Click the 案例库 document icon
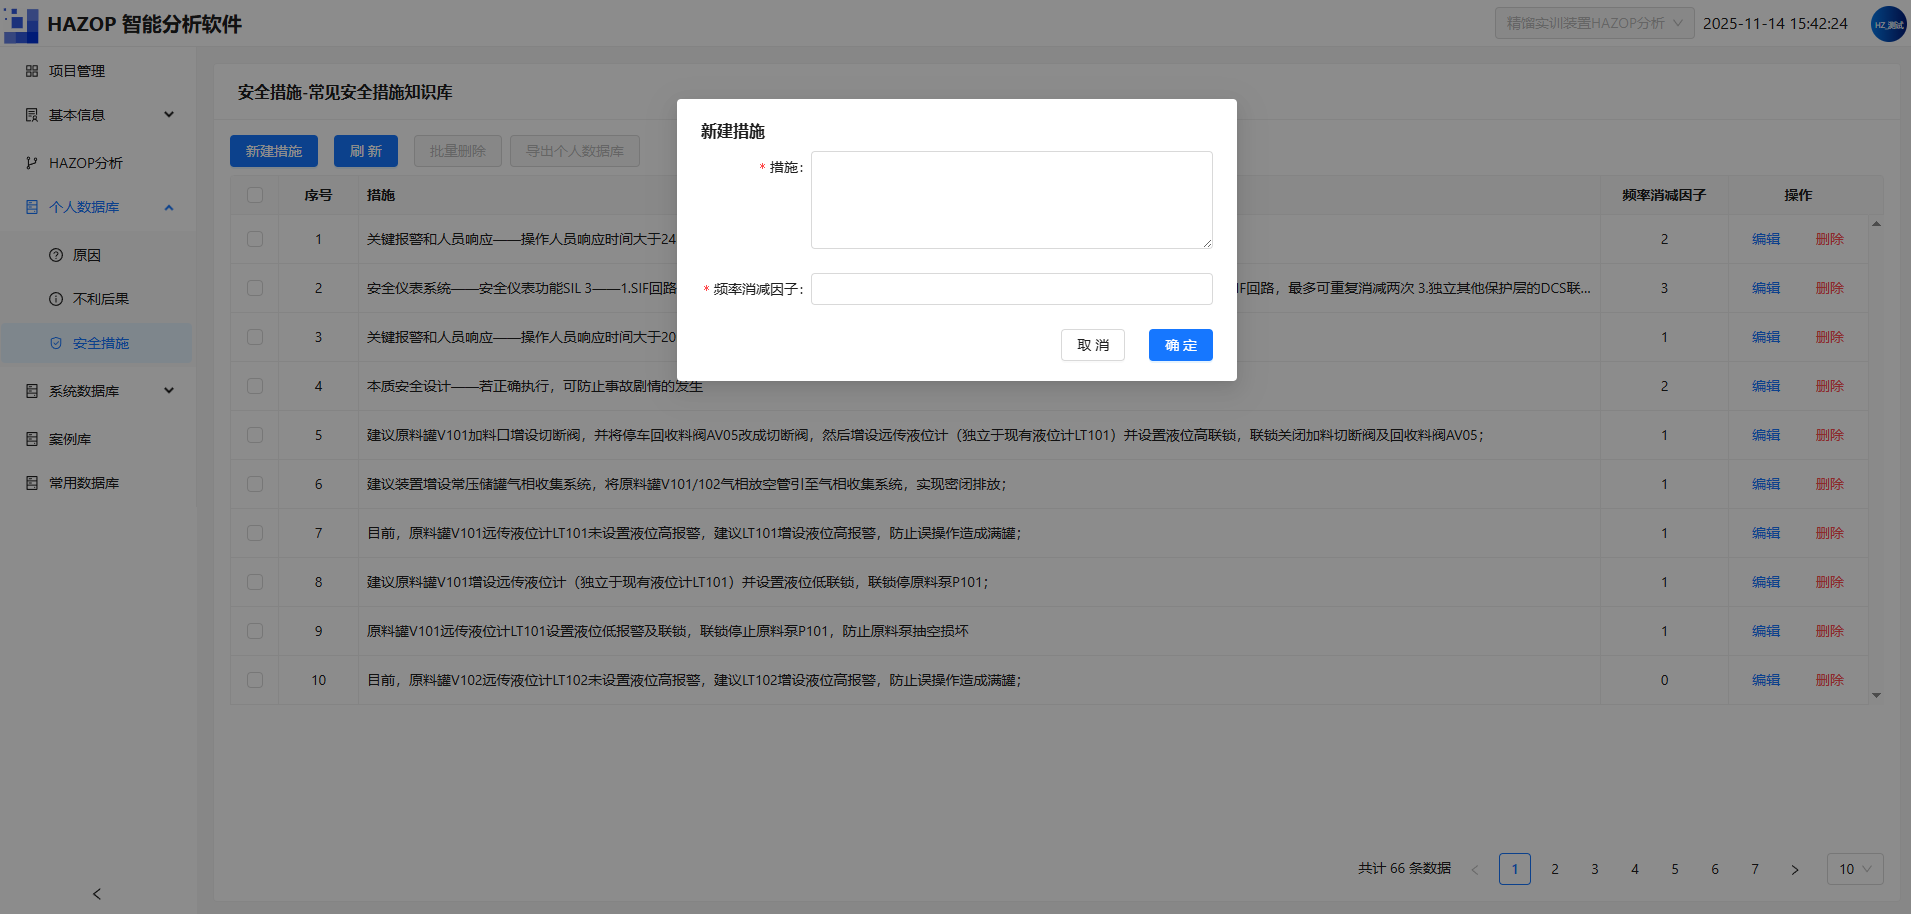This screenshot has height=914, width=1911. (32, 439)
